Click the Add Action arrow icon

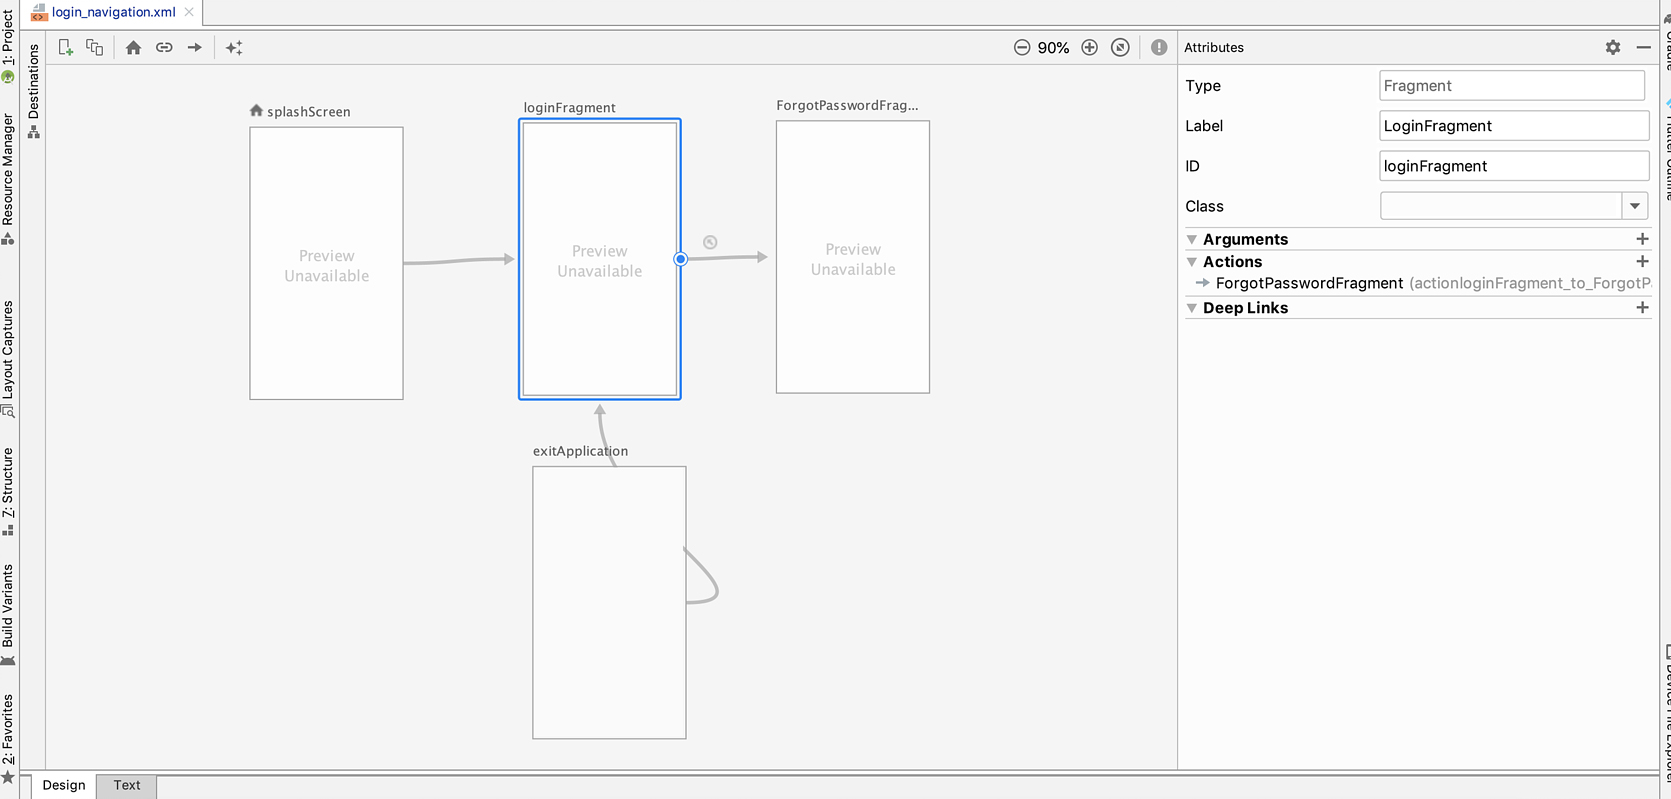195,47
